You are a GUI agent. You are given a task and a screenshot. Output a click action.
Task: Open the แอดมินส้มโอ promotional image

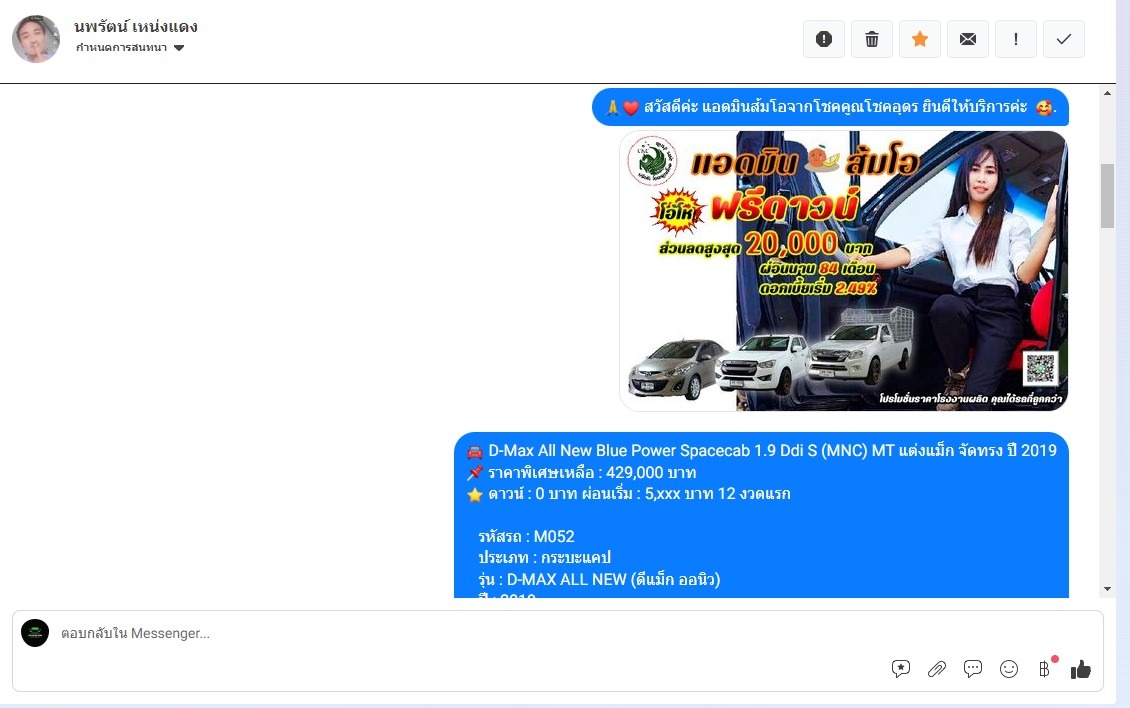843,271
